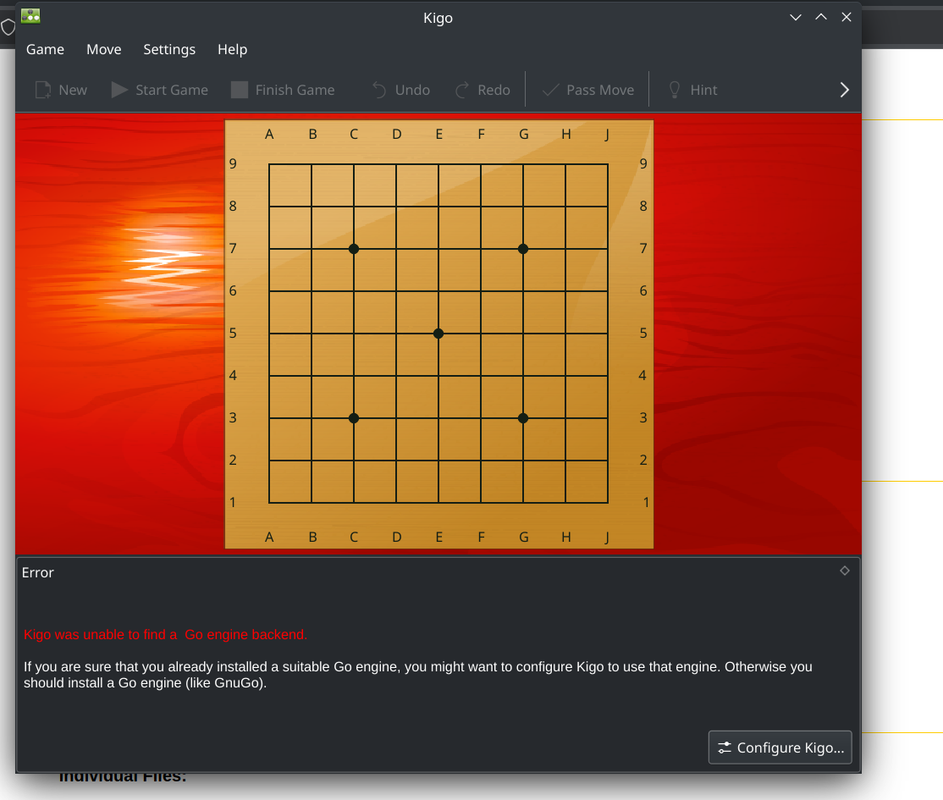Click Finish Game in the toolbar

pos(283,90)
